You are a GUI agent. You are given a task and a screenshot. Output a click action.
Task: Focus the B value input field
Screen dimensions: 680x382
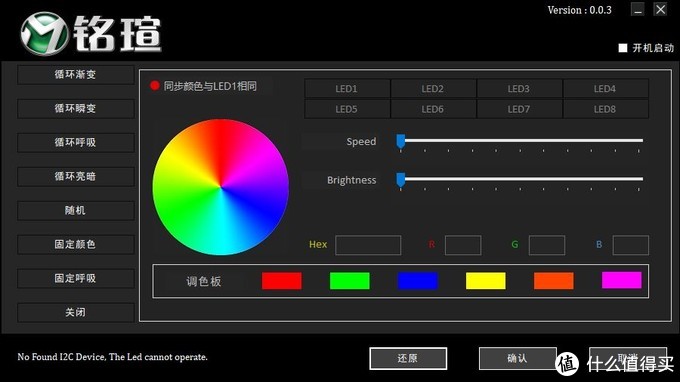(x=631, y=245)
